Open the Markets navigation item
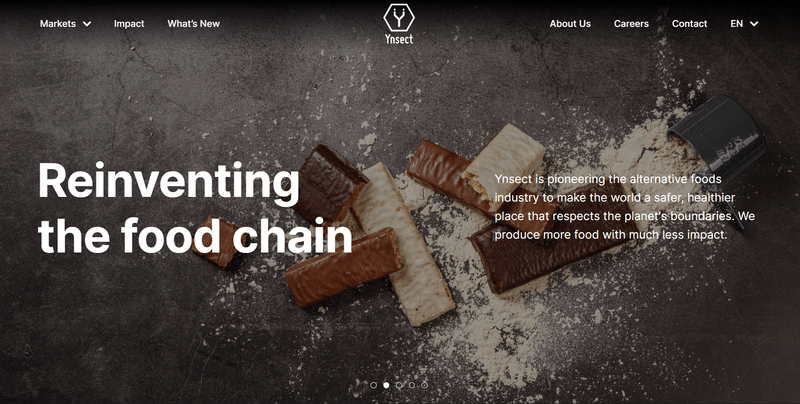The height and width of the screenshot is (404, 800). pyautogui.click(x=58, y=23)
